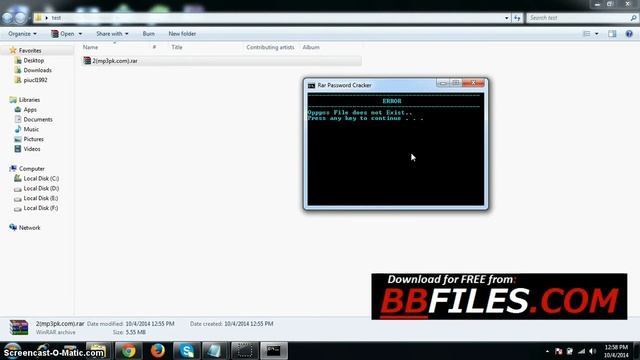640x360 pixels.
Task: Open the piuc1992 favorites folder
Action: 35,80
